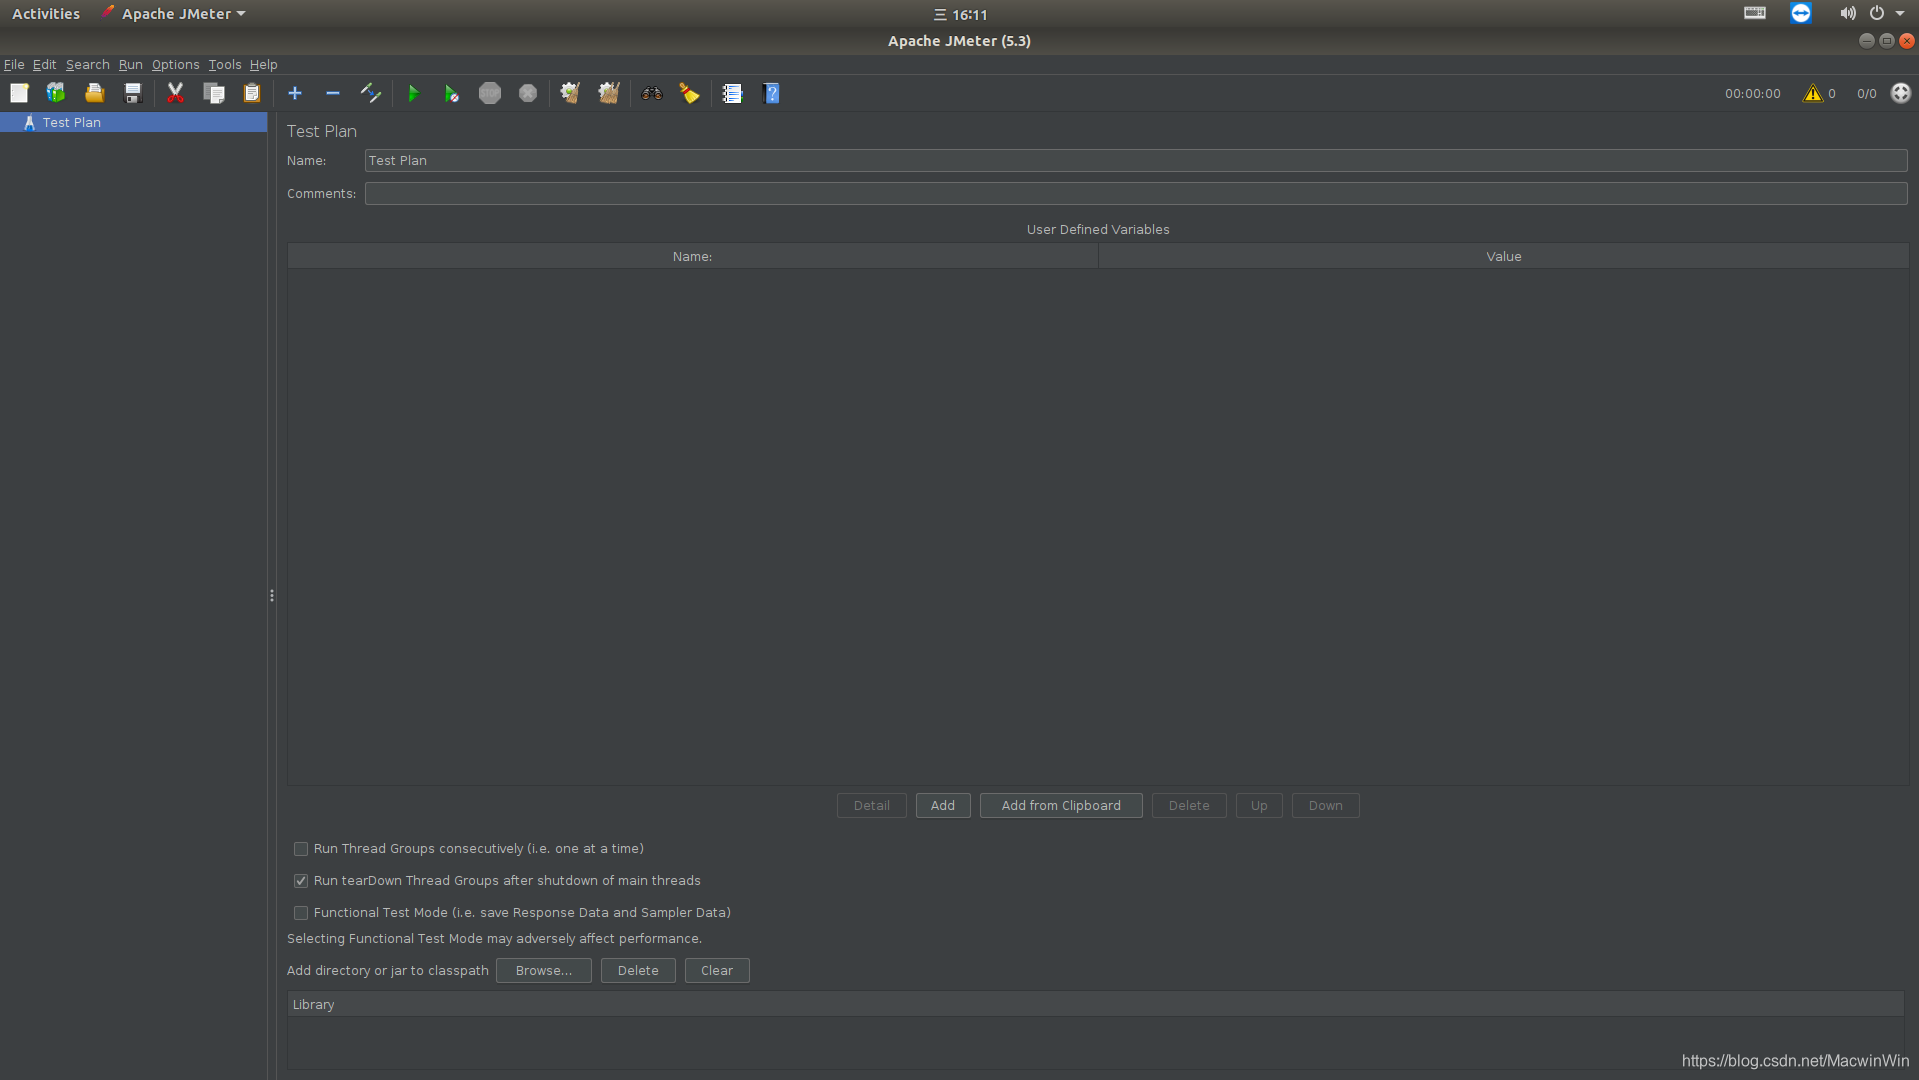Viewport: 1919px width, 1080px height.
Task: Click the Save disk icon
Action: pos(132,93)
